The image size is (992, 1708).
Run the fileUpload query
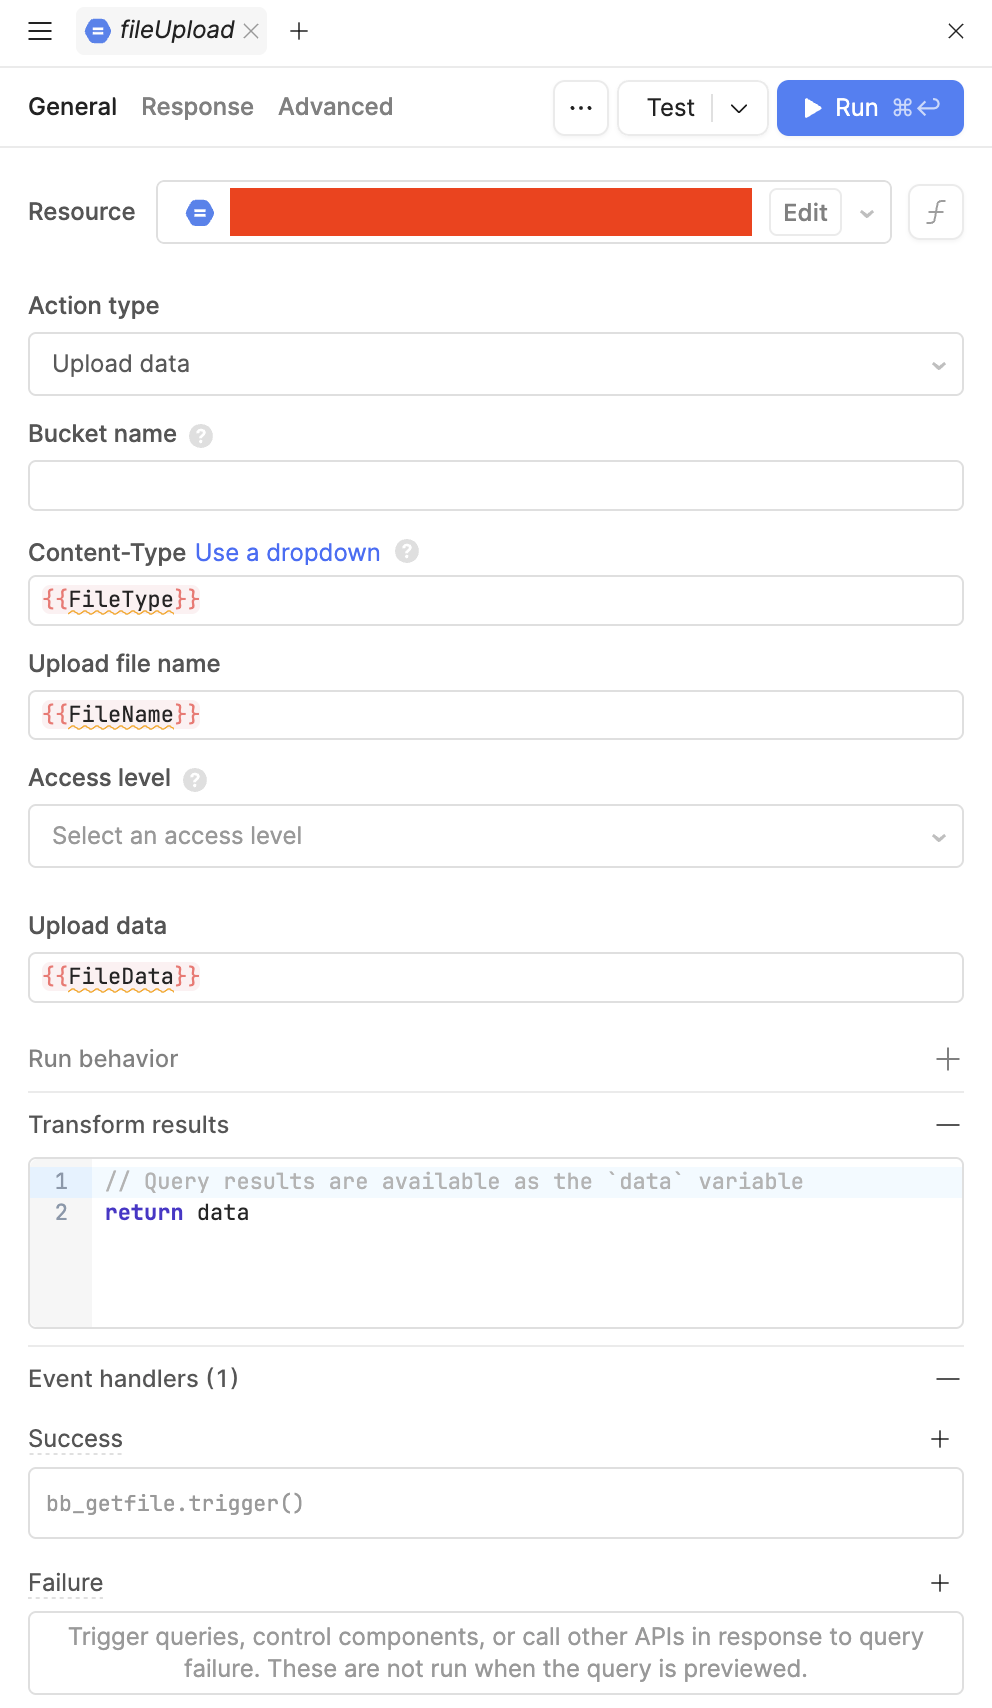tap(869, 108)
